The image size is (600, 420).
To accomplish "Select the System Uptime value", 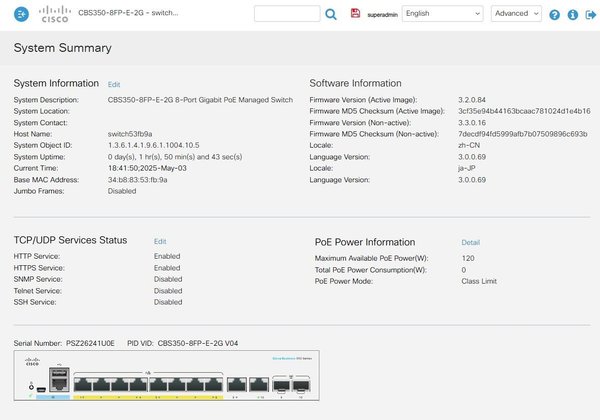I will [x=175, y=157].
